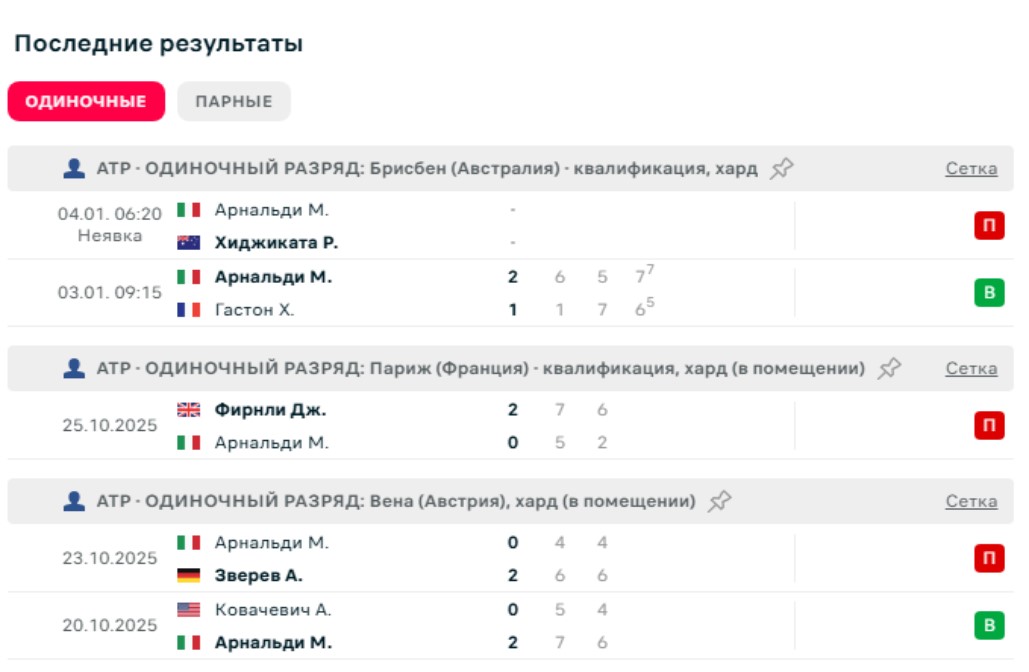
Task: Click the green win badge for Gaston match
Action: click(x=989, y=293)
